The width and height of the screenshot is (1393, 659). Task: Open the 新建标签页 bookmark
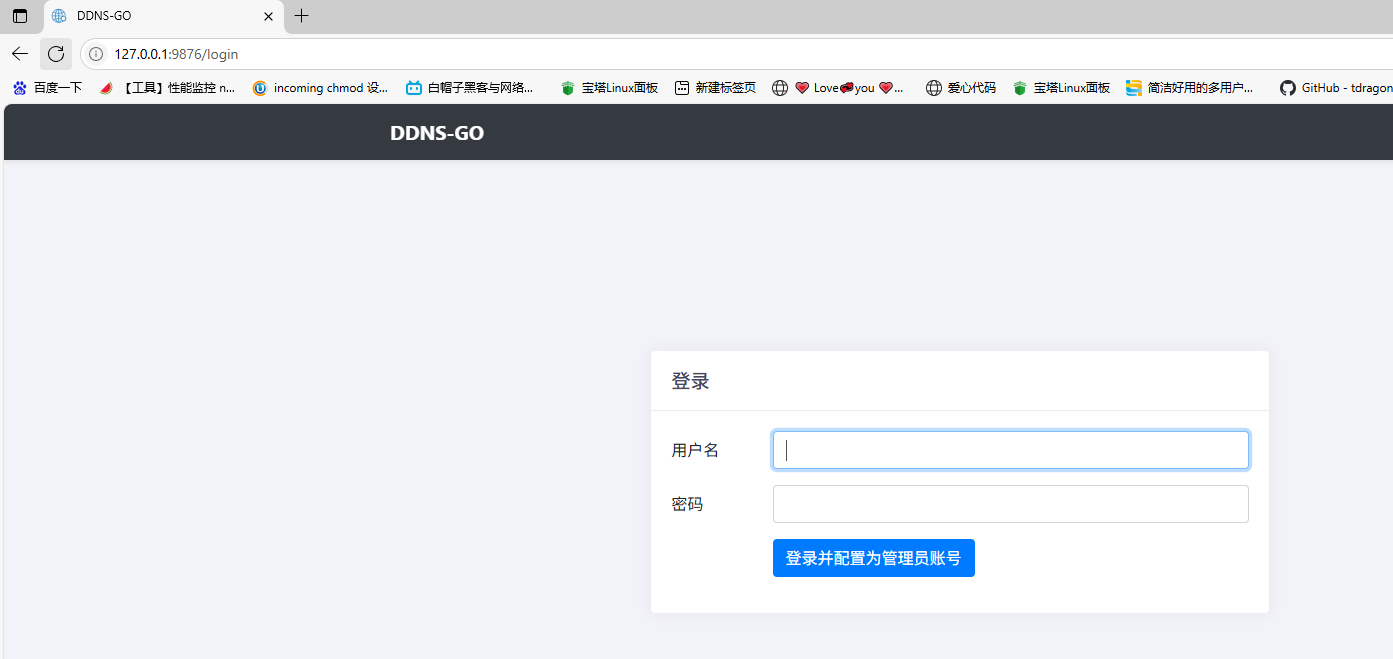(x=715, y=88)
